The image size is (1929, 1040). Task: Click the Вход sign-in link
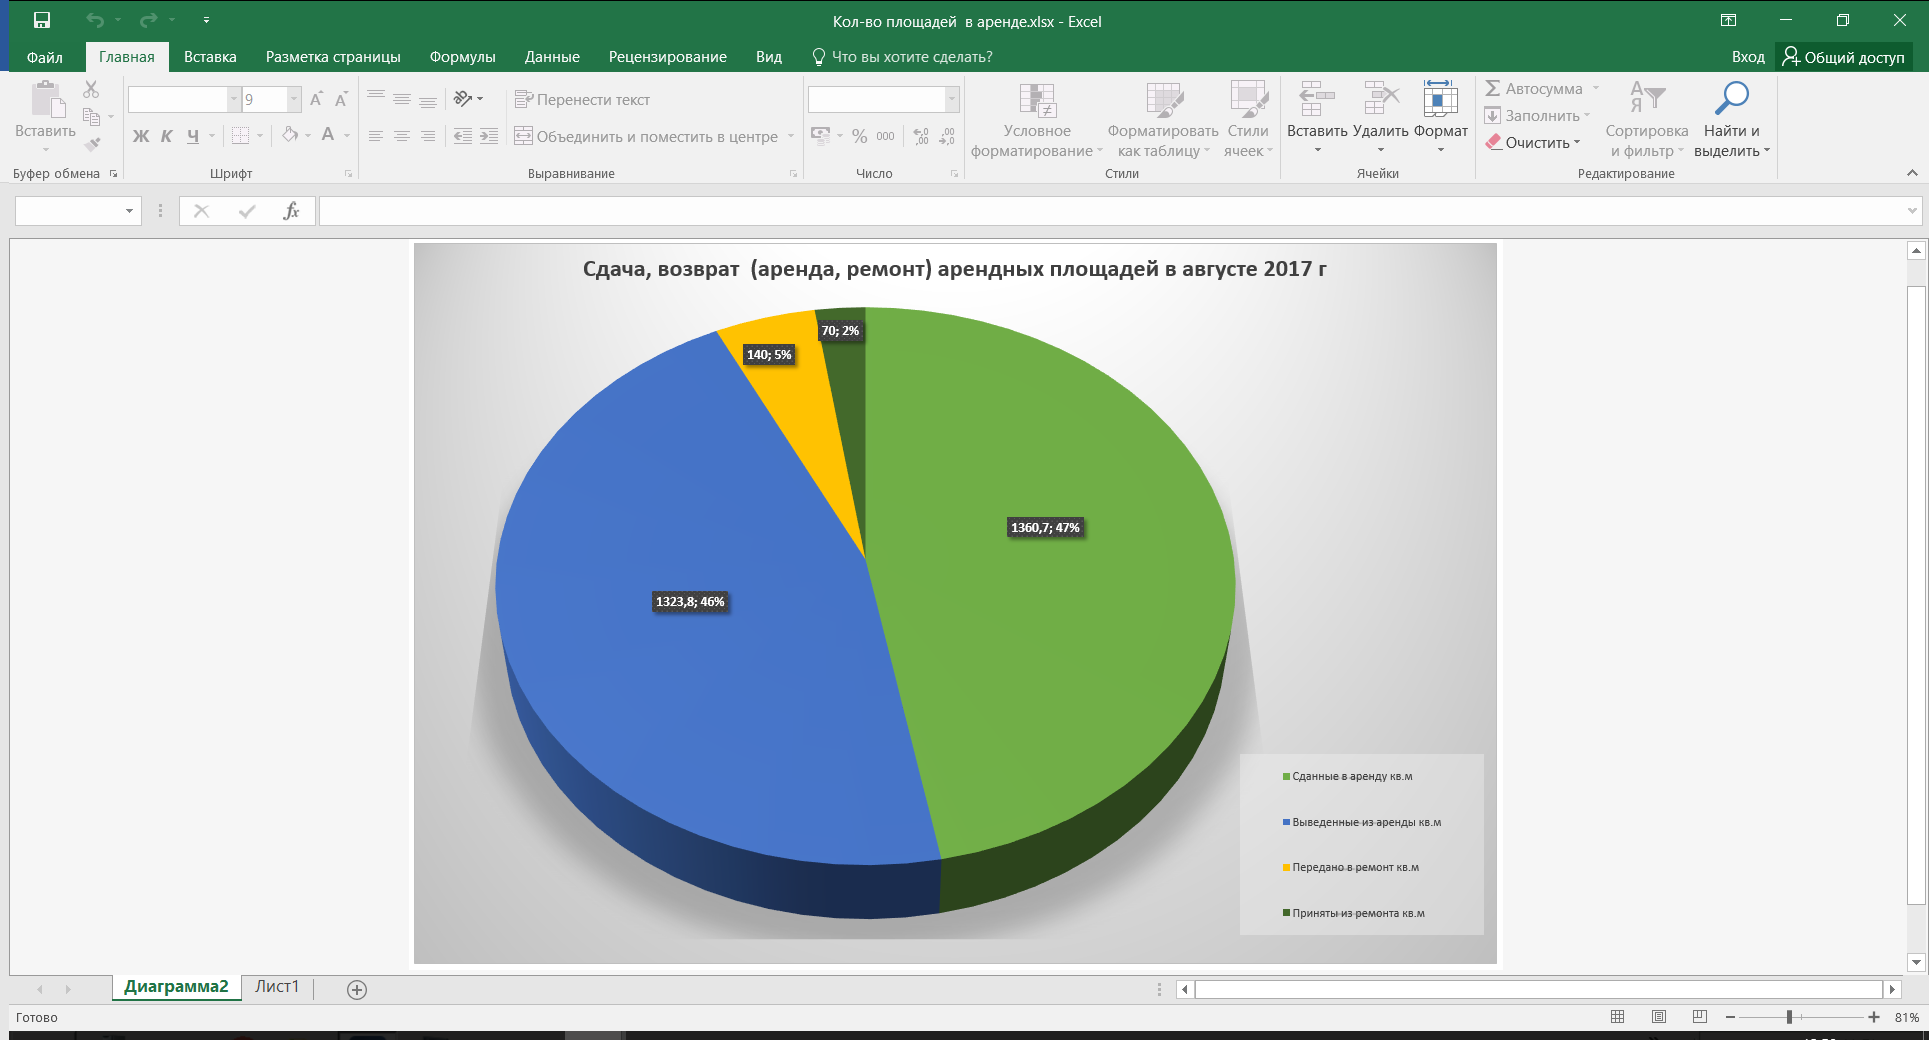1748,57
